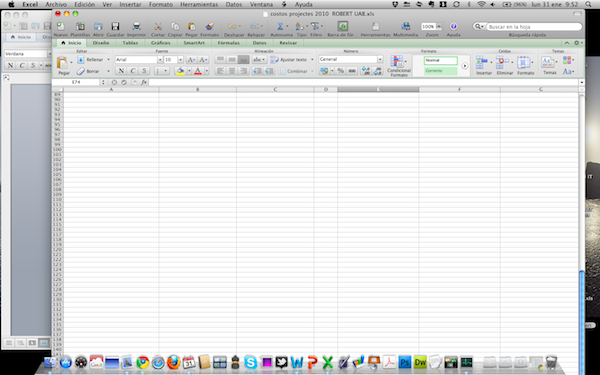Click the Cortar scissors icon
Screen dimensions: 600x375
coord(158,26)
